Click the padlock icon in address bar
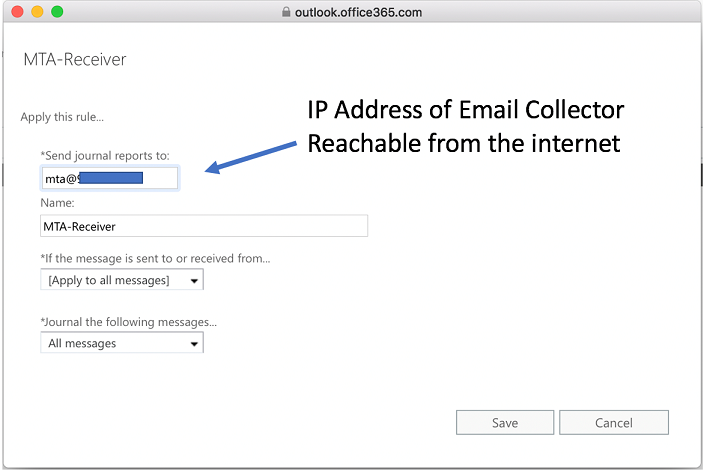The width and height of the screenshot is (704, 472). pyautogui.click(x=288, y=12)
